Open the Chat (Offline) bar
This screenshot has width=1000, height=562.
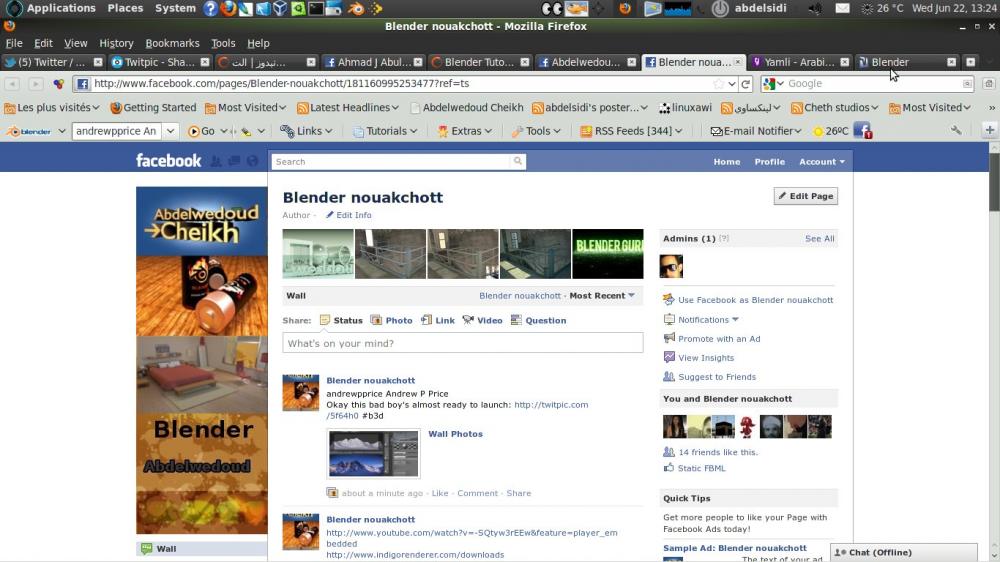(904, 552)
